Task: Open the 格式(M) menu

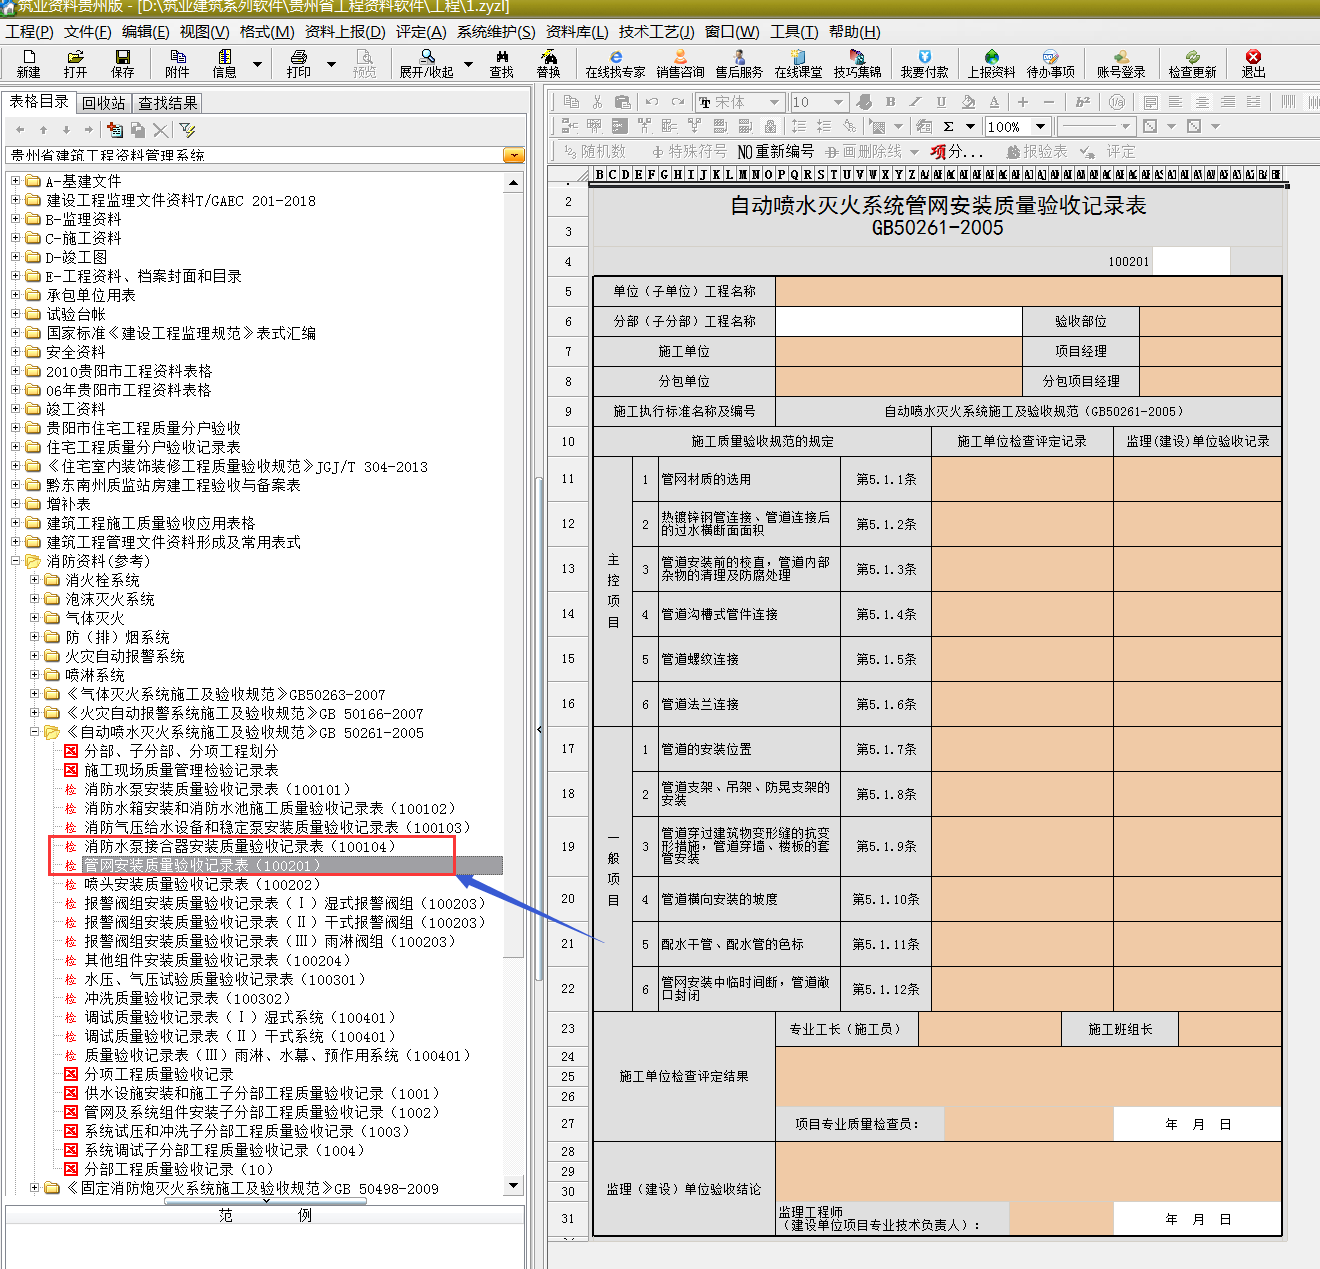Action: (x=267, y=32)
